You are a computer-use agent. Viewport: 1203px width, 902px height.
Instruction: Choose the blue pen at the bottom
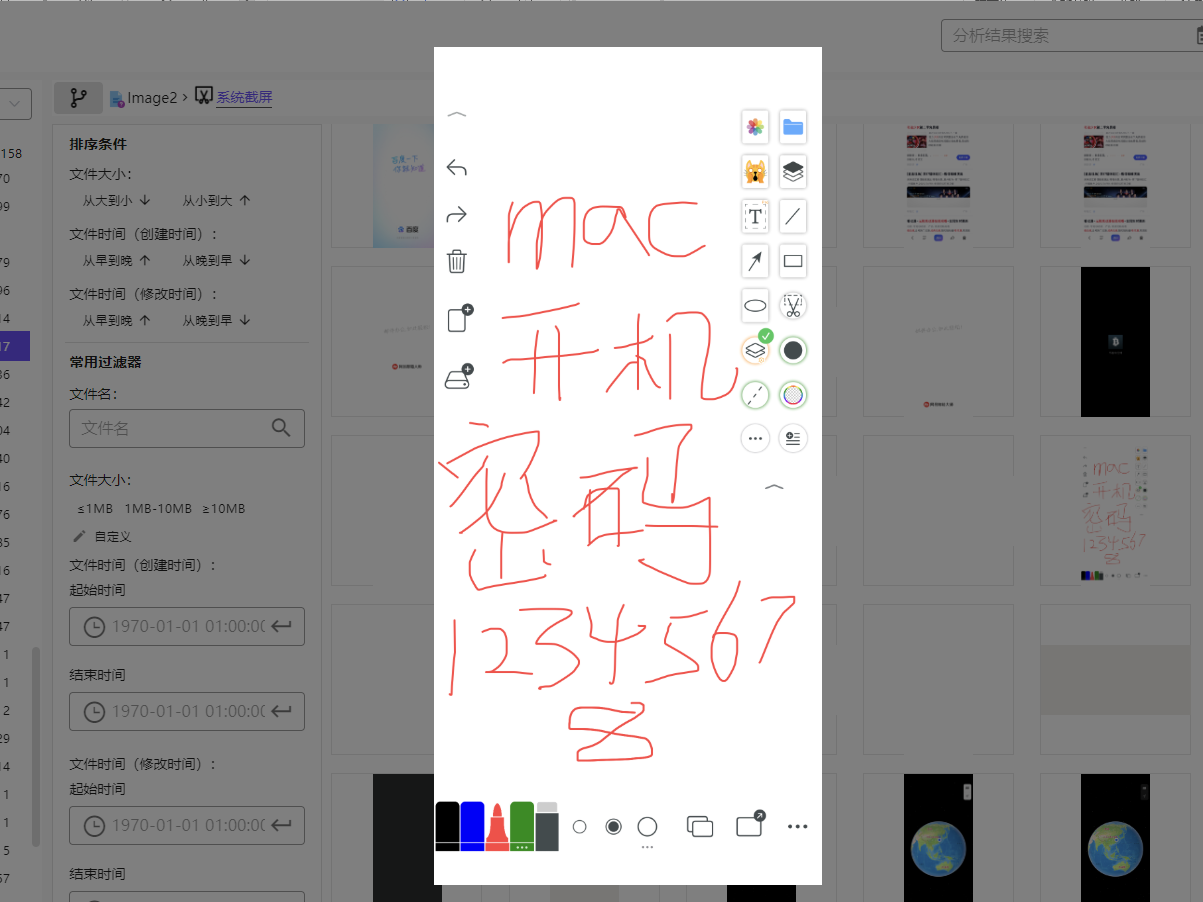[x=472, y=826]
